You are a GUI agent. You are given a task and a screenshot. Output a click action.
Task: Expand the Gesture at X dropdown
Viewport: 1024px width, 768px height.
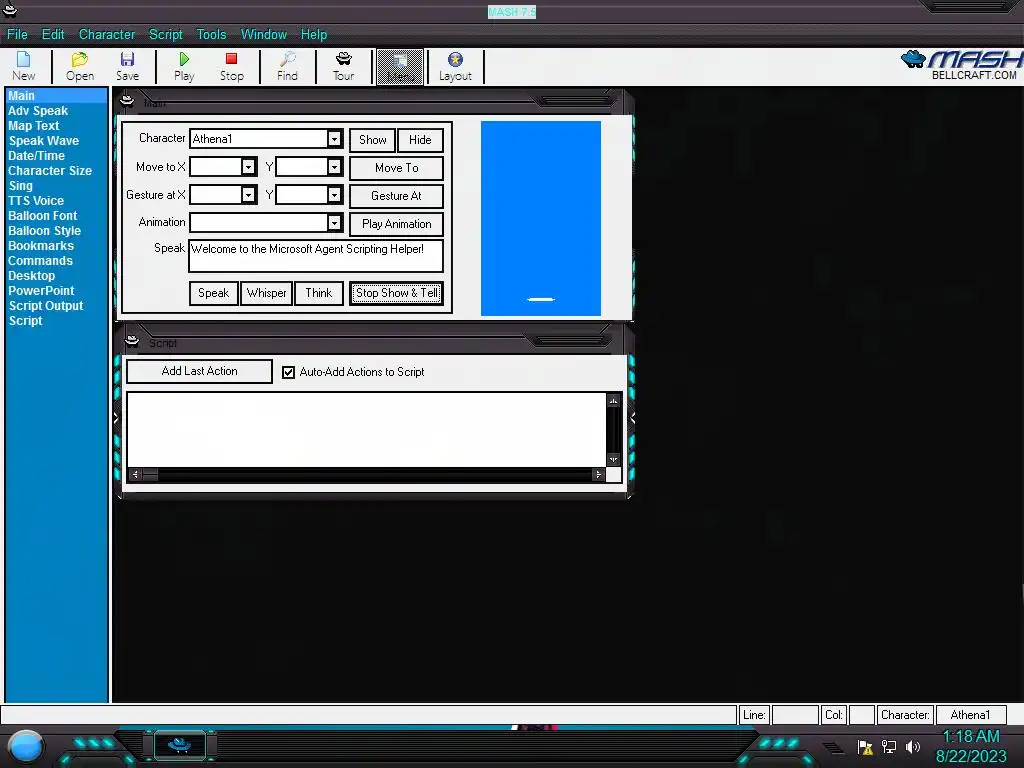click(248, 195)
